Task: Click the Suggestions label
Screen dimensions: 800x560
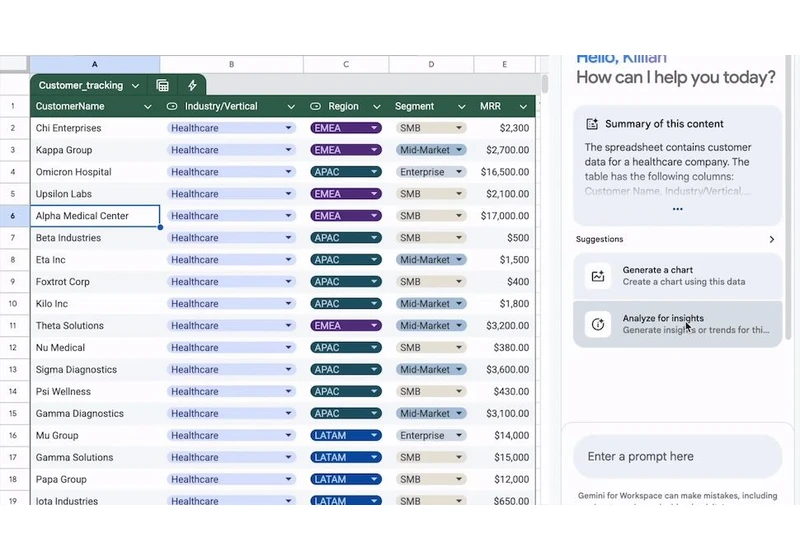Action: pyautogui.click(x=599, y=239)
